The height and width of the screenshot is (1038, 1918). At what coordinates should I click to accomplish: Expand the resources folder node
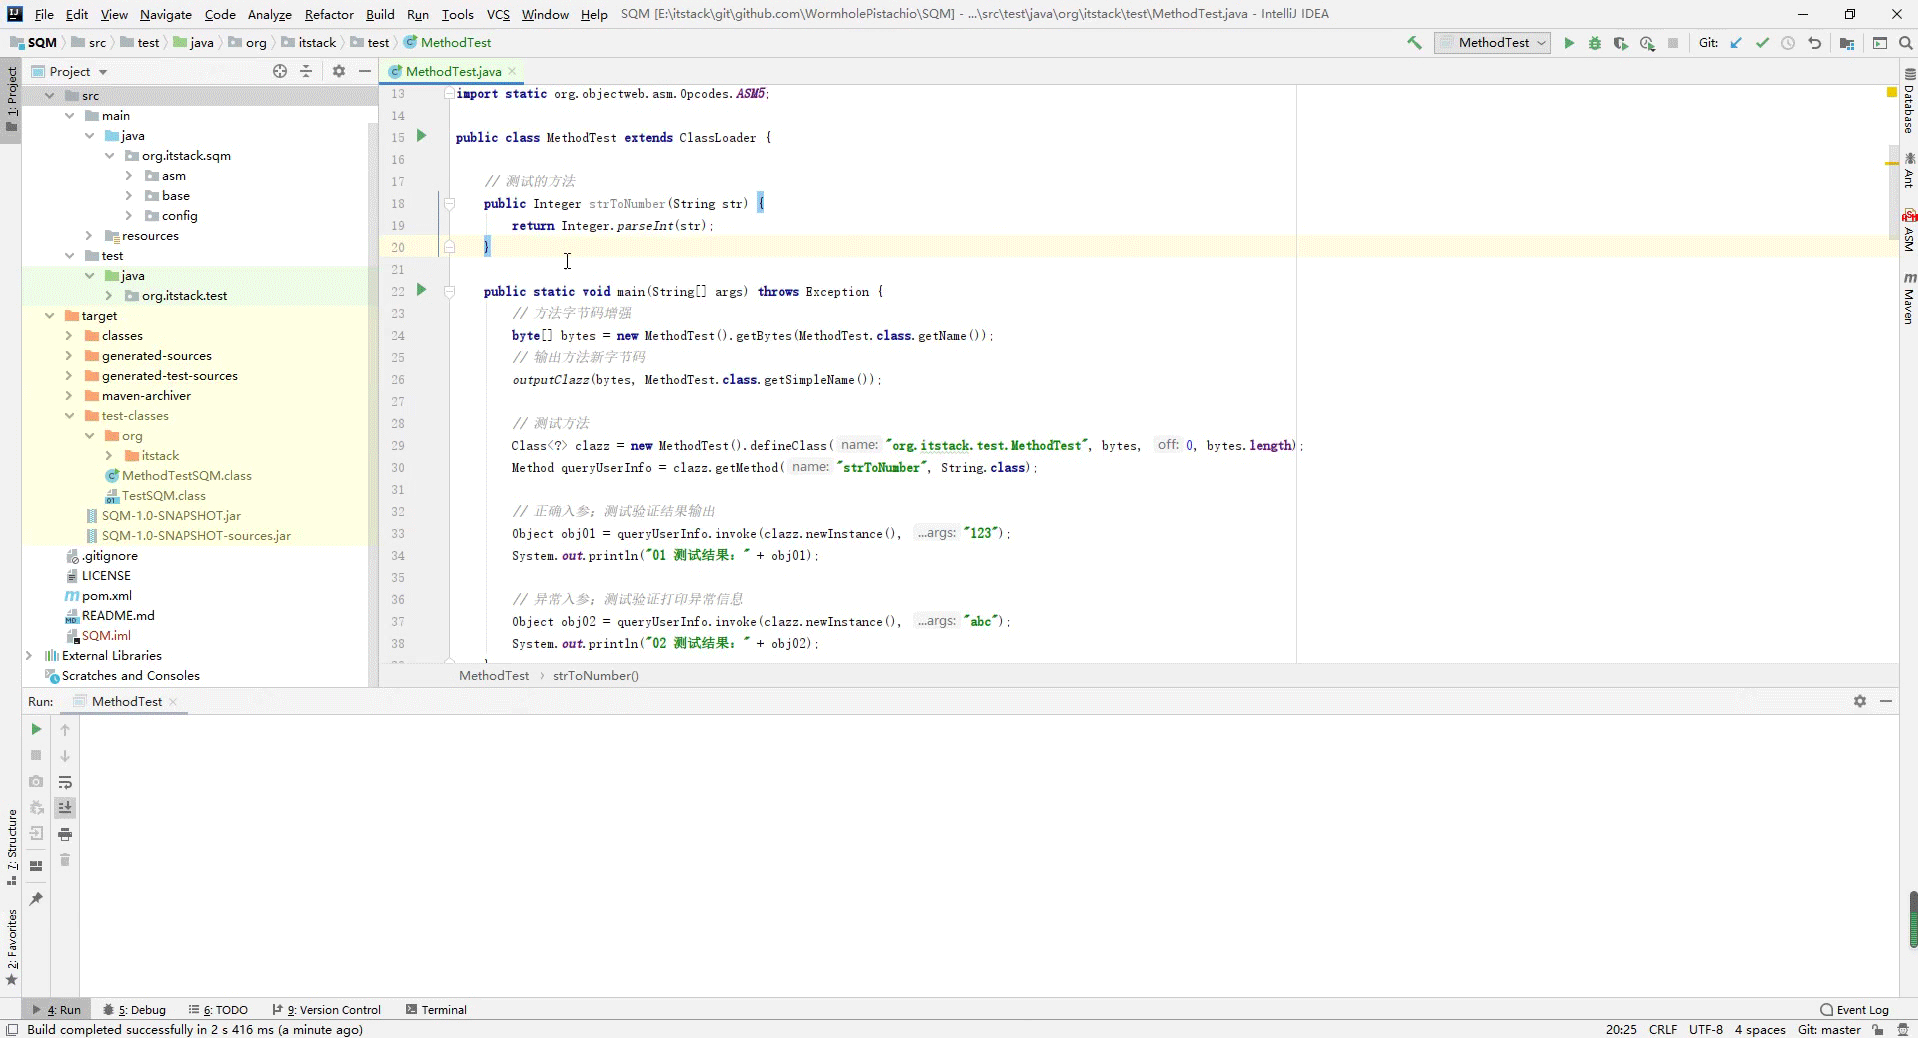(x=89, y=236)
